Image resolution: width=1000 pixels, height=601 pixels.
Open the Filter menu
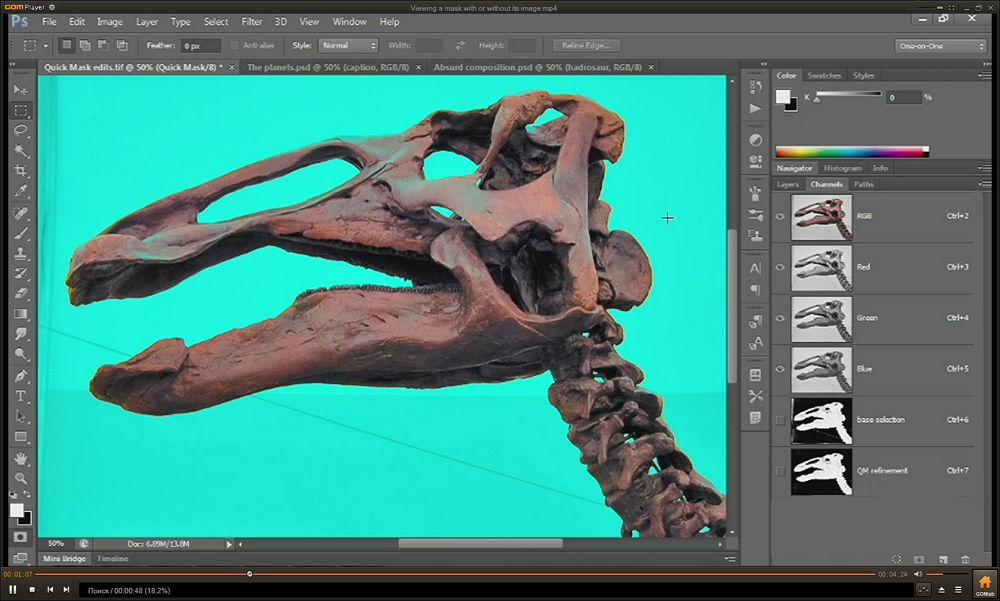(252, 21)
